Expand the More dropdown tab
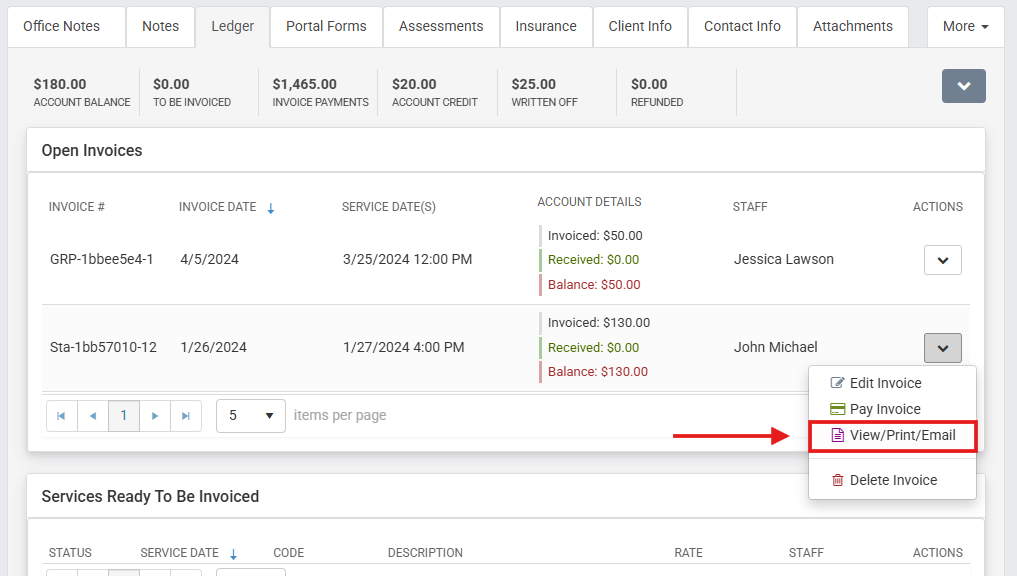This screenshot has width=1017, height=576. pyautogui.click(x=966, y=27)
